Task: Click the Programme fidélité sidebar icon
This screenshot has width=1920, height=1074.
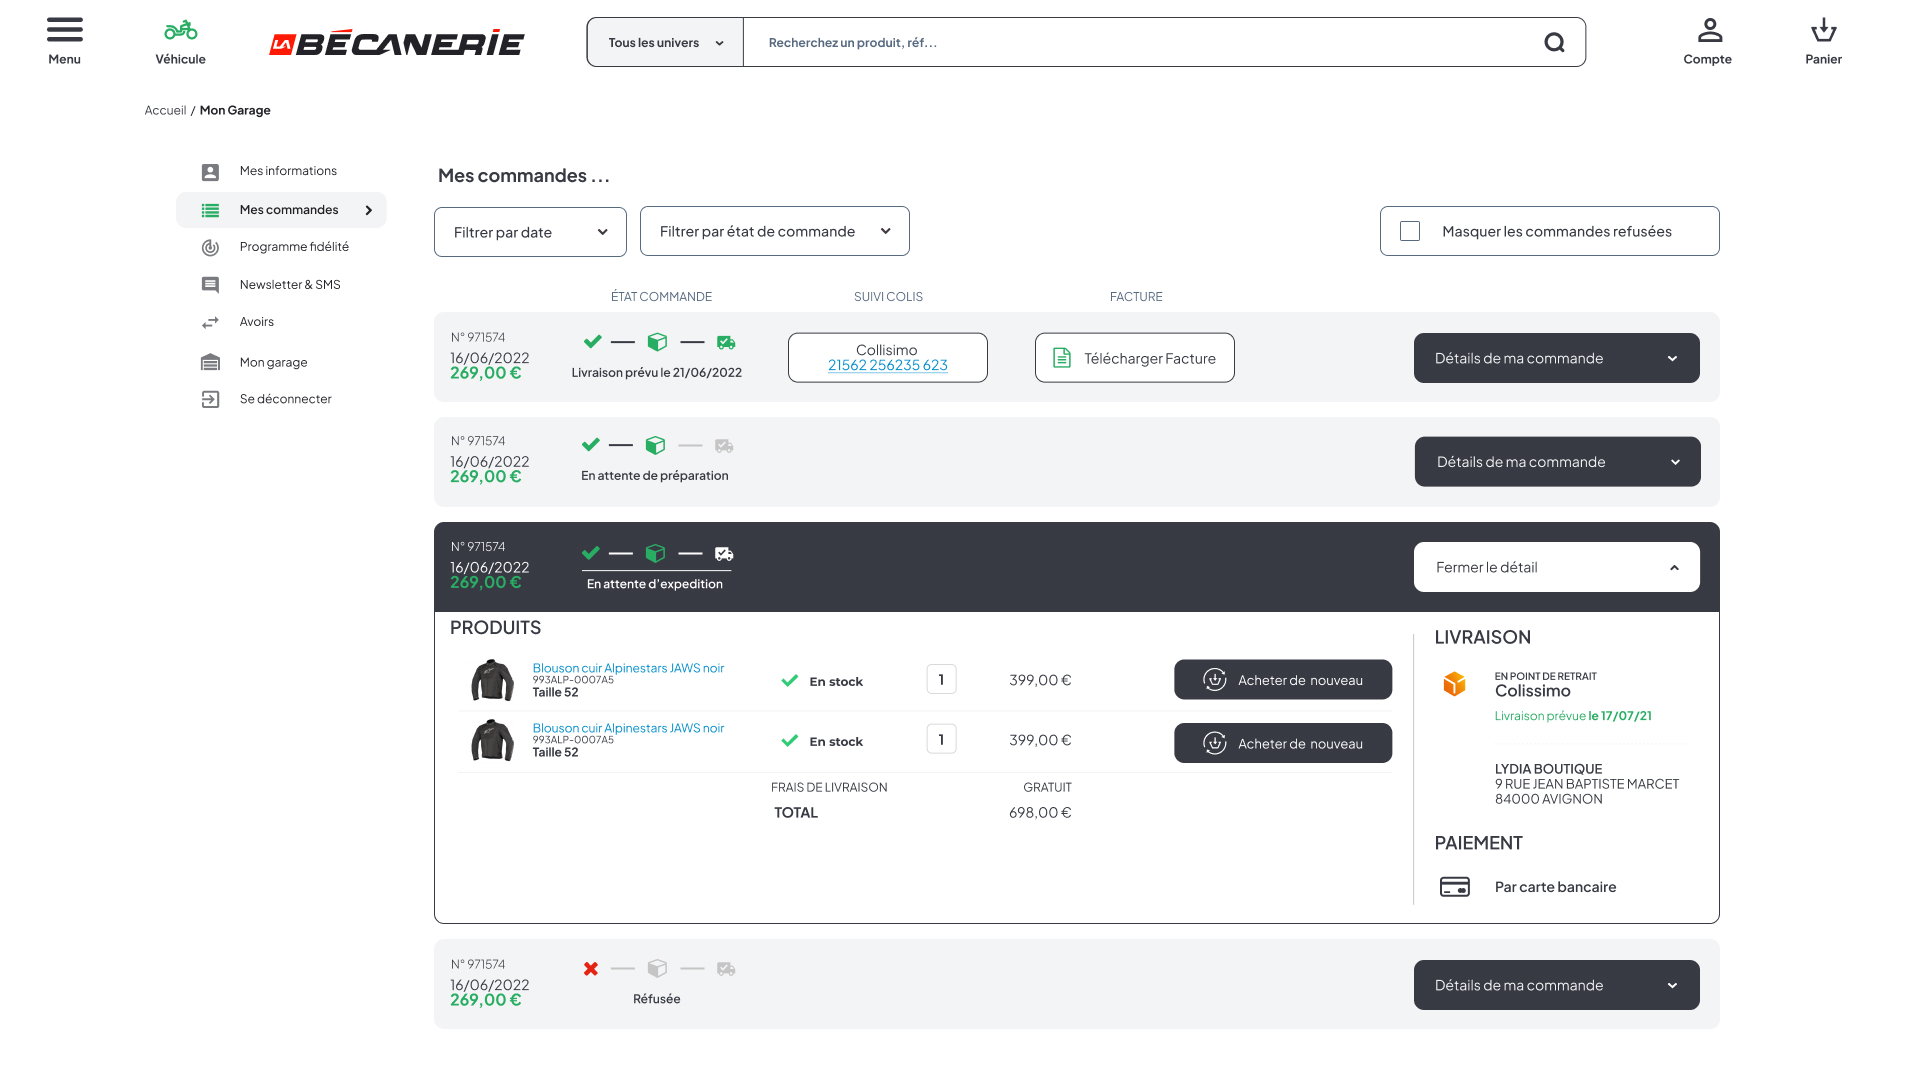Action: point(210,248)
